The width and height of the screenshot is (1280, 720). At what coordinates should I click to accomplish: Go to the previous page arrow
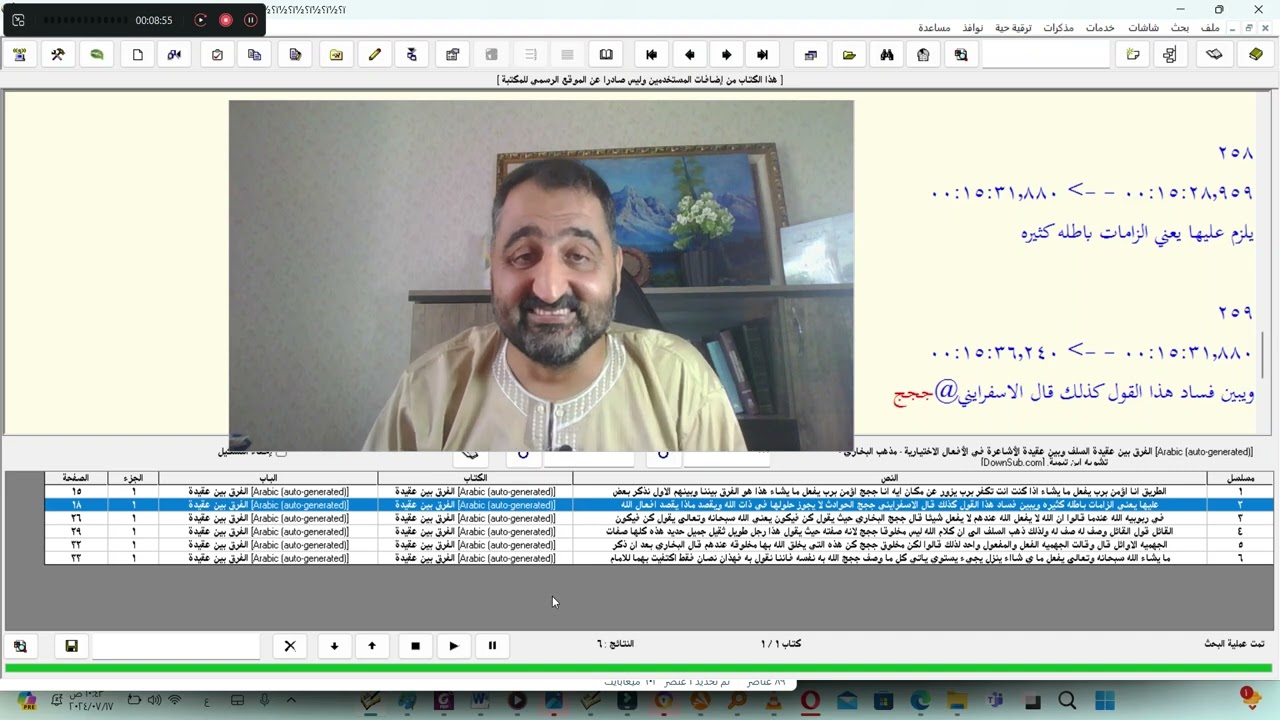[689, 55]
